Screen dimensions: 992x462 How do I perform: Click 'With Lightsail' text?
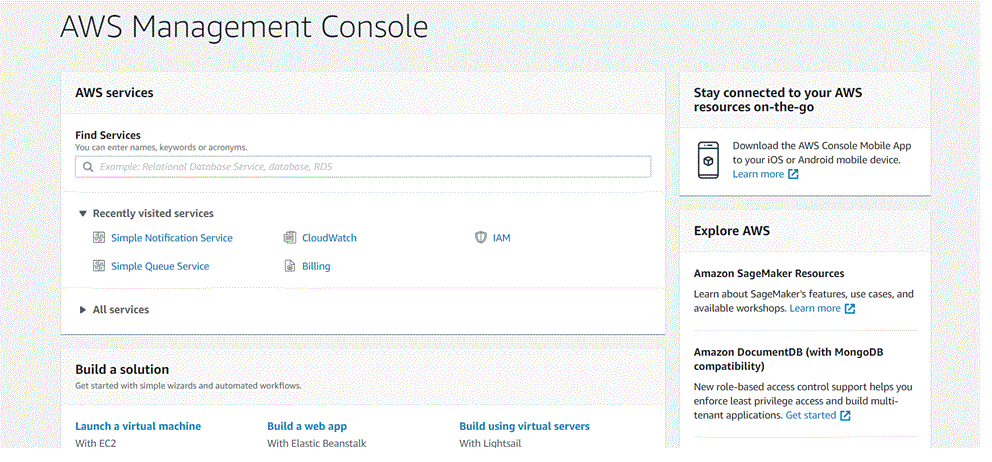[490, 444]
